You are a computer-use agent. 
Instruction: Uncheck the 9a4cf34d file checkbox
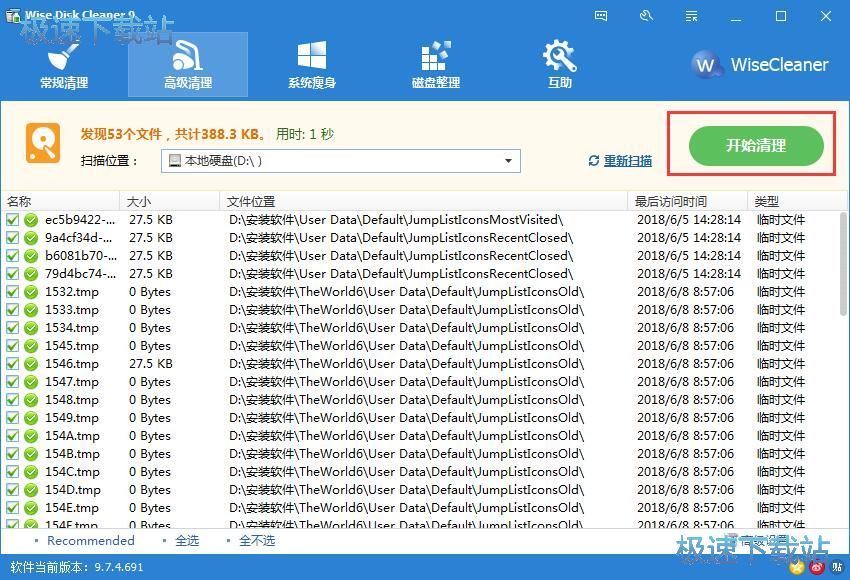point(12,238)
